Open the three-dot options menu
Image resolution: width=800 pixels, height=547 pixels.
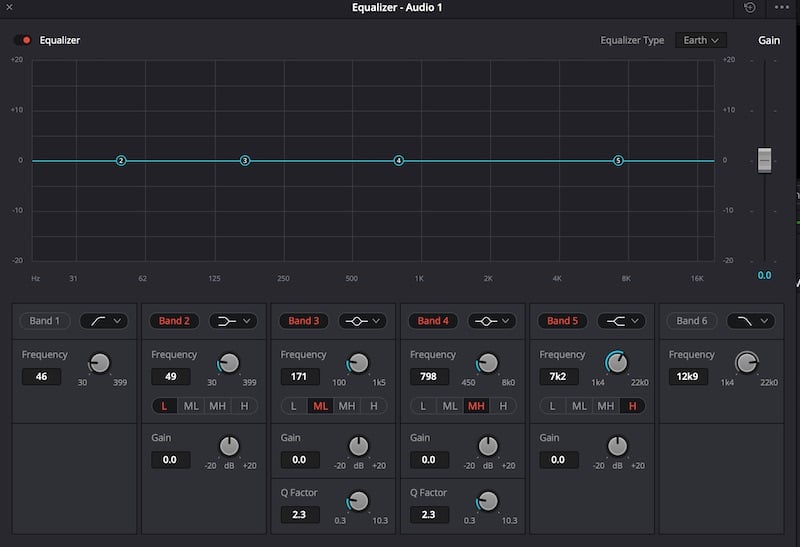(781, 8)
